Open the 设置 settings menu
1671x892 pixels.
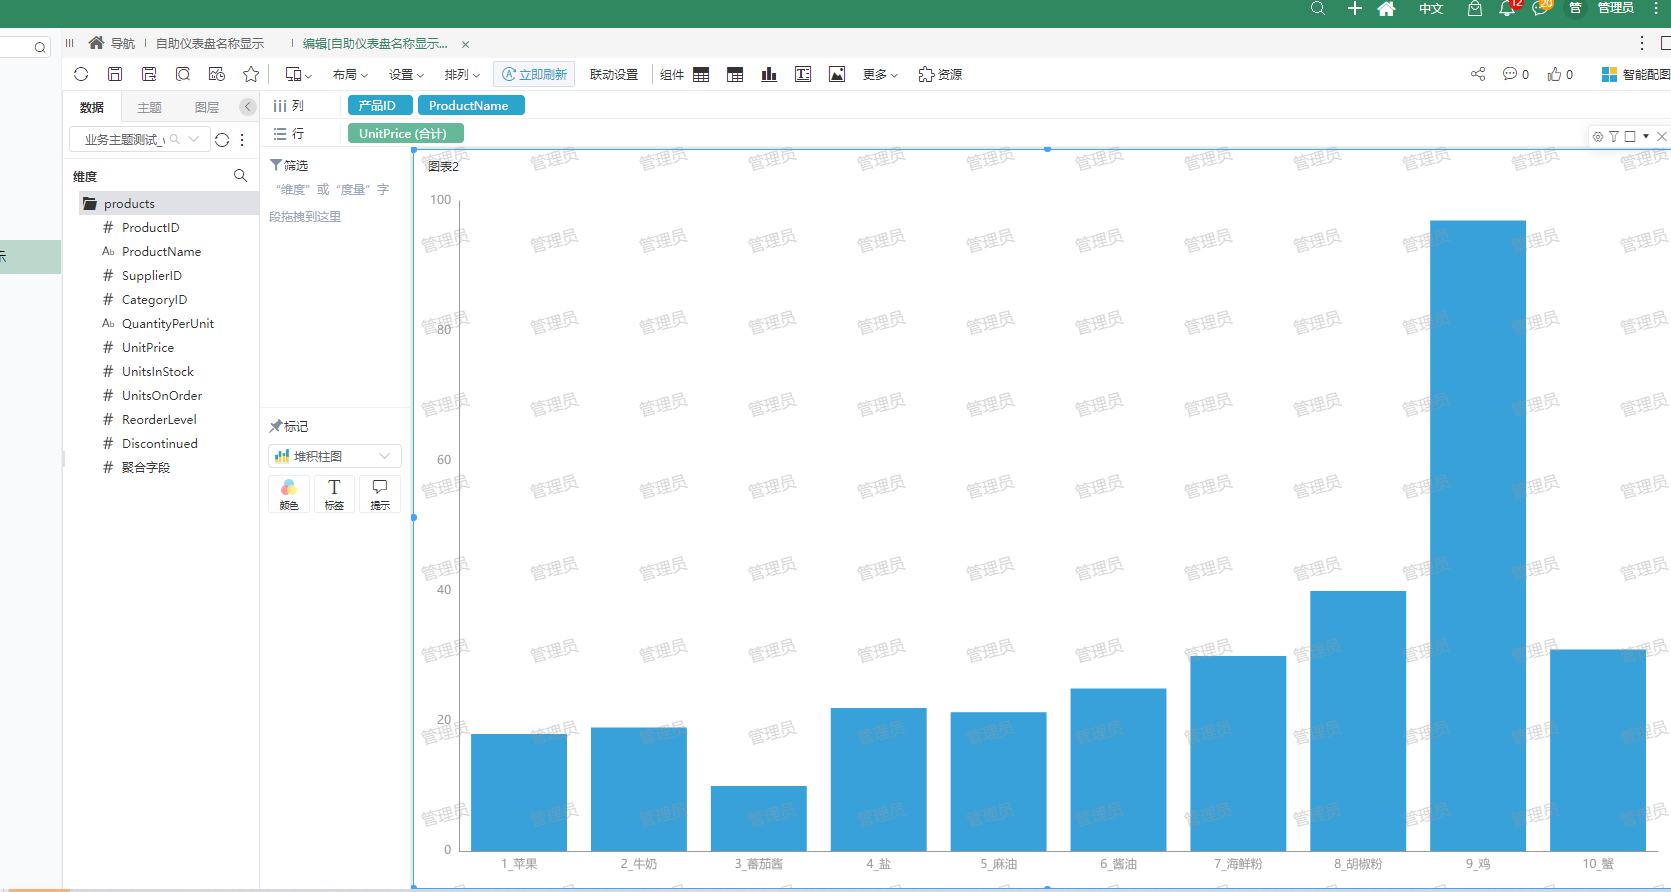[x=406, y=74]
